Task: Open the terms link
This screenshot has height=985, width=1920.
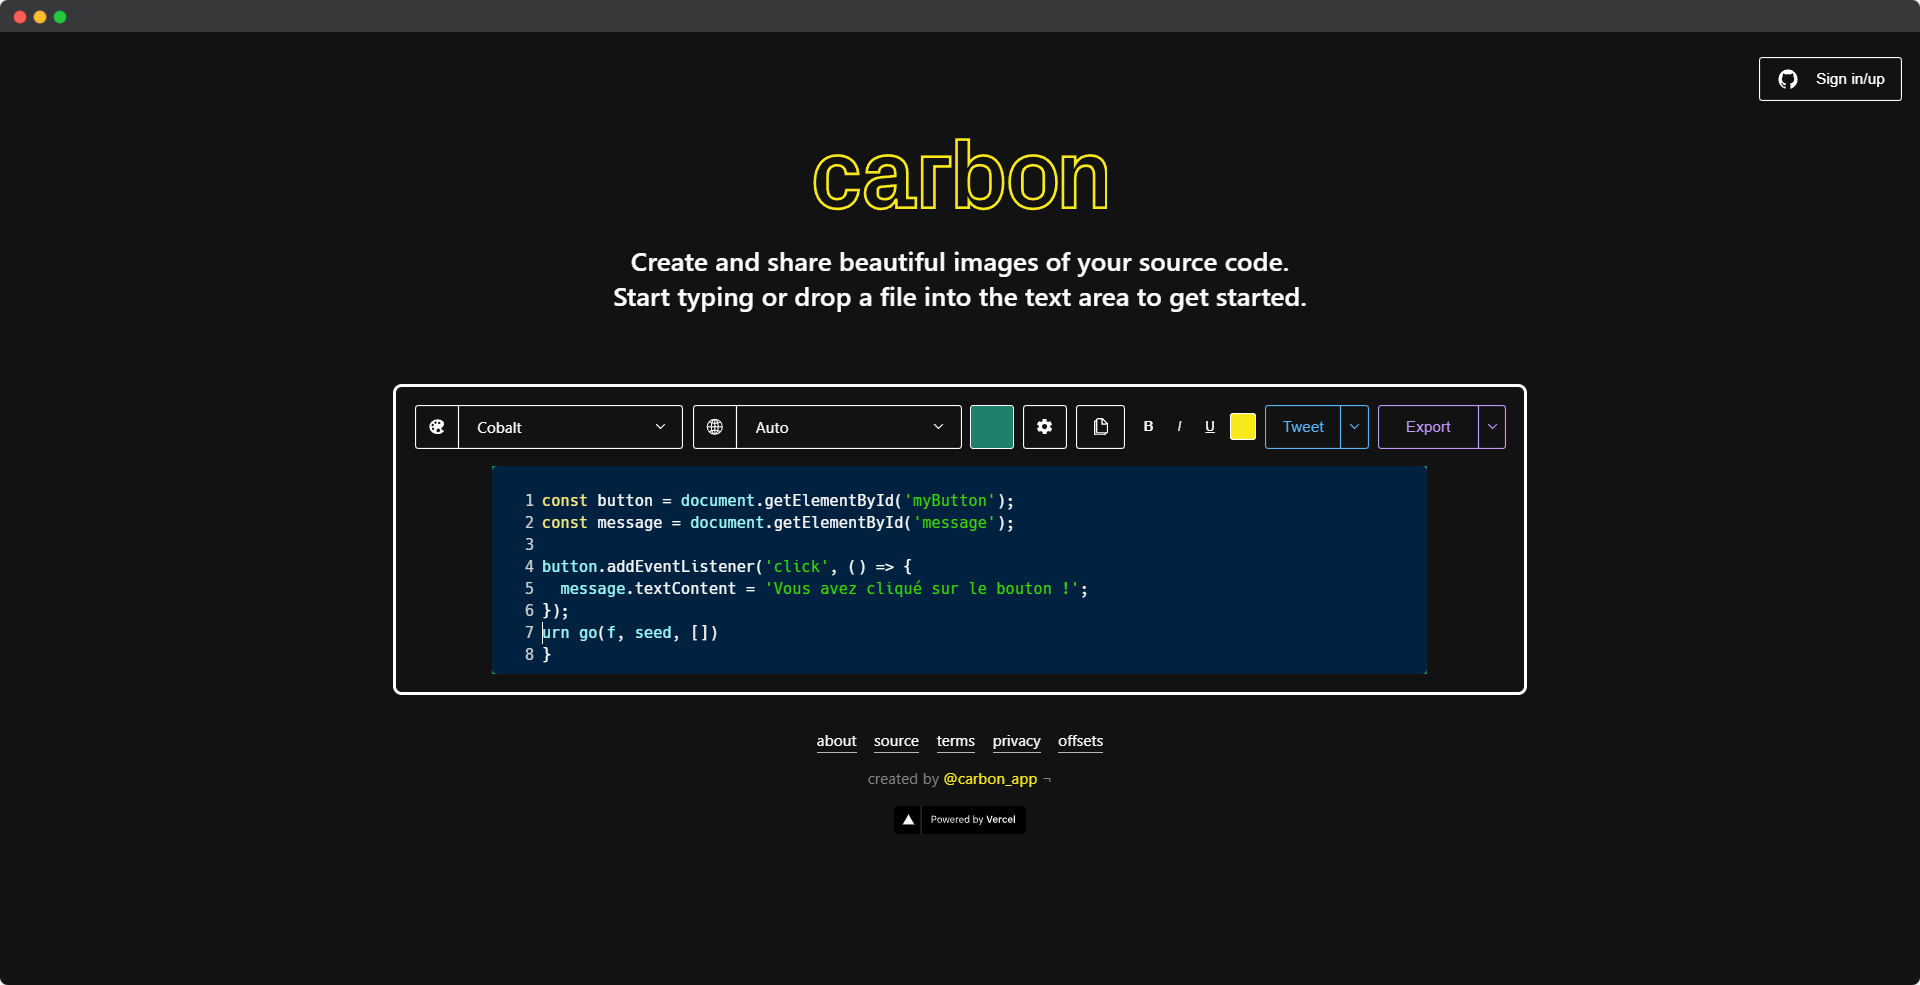Action: coord(955,741)
